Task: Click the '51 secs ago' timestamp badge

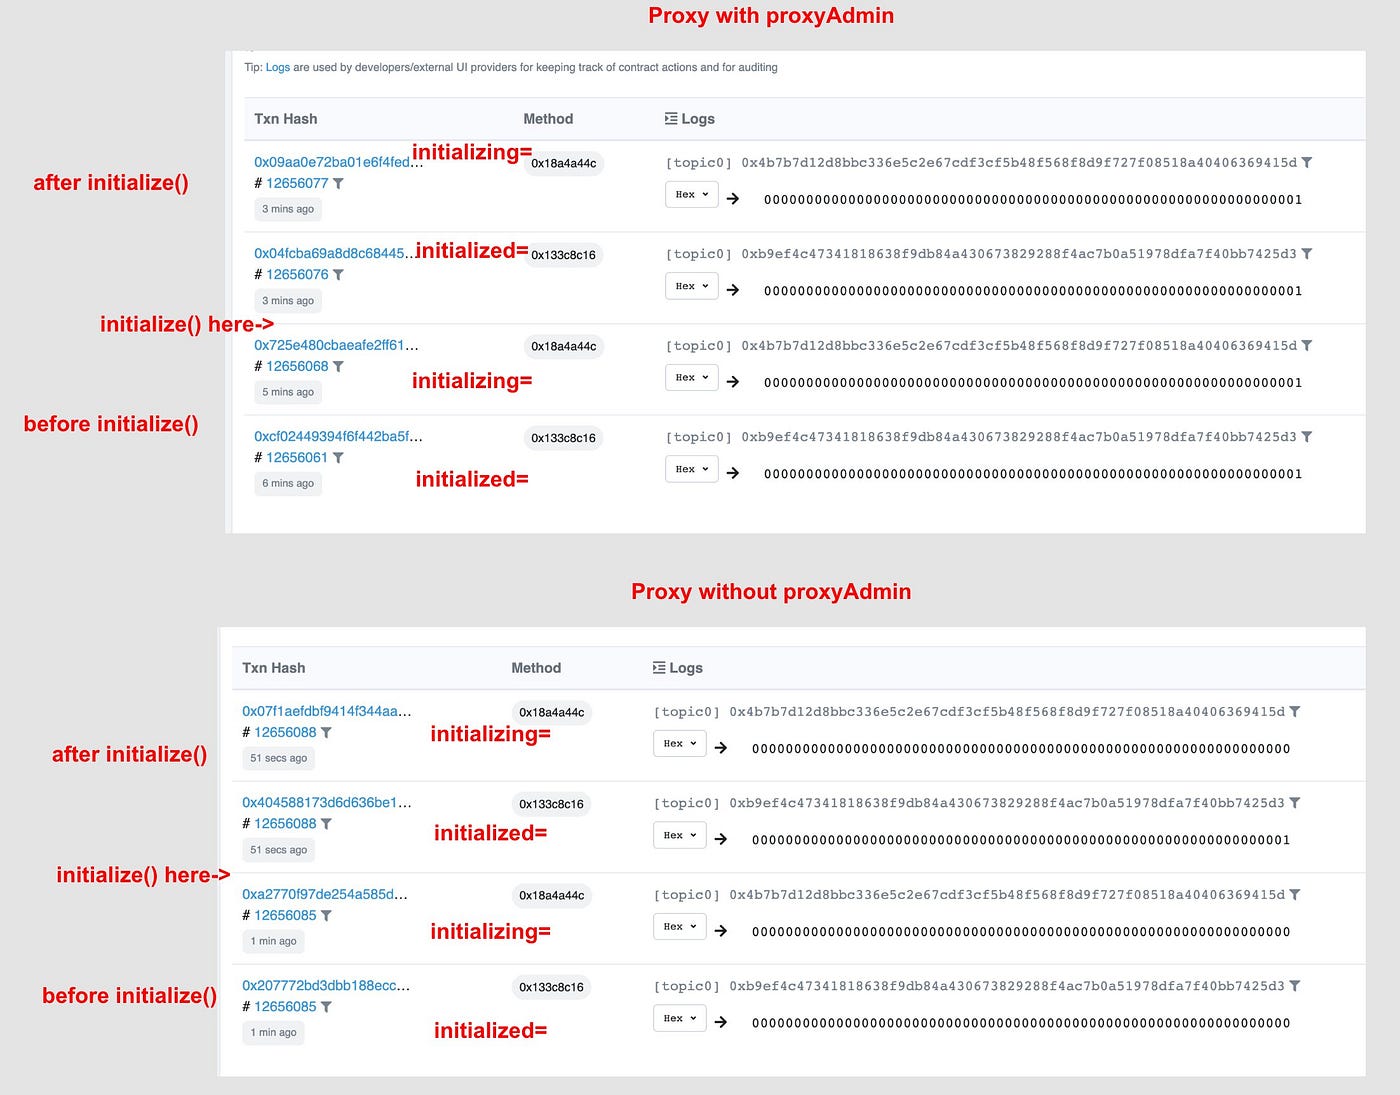Action: point(278,758)
